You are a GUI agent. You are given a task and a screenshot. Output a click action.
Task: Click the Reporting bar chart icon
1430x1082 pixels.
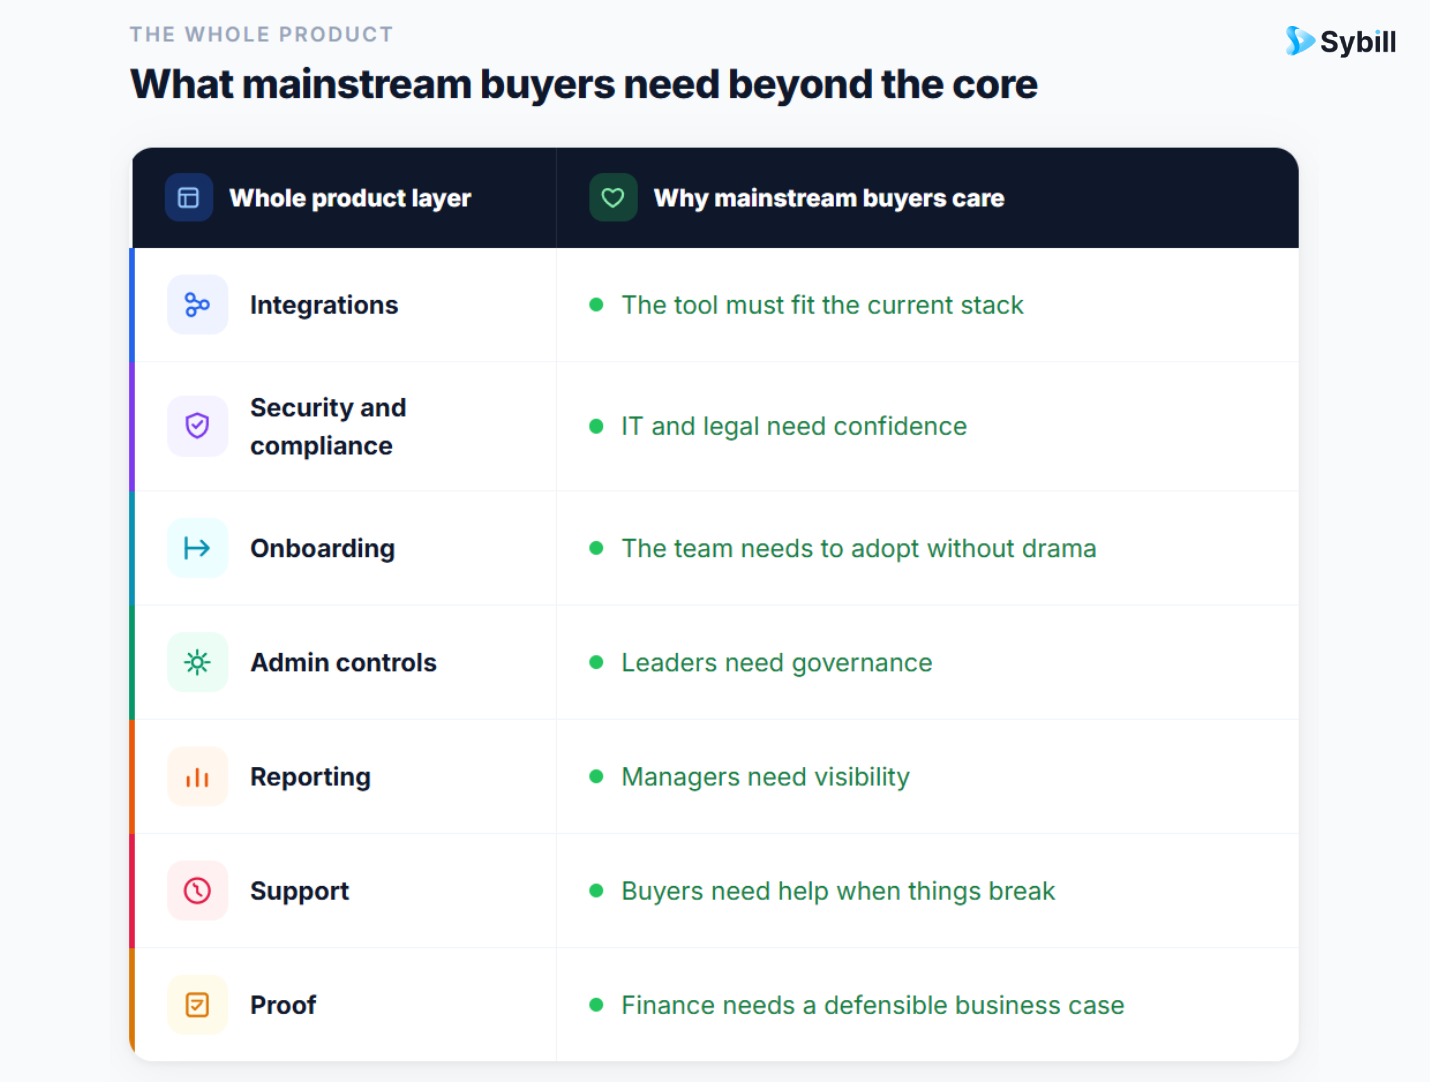tap(197, 777)
